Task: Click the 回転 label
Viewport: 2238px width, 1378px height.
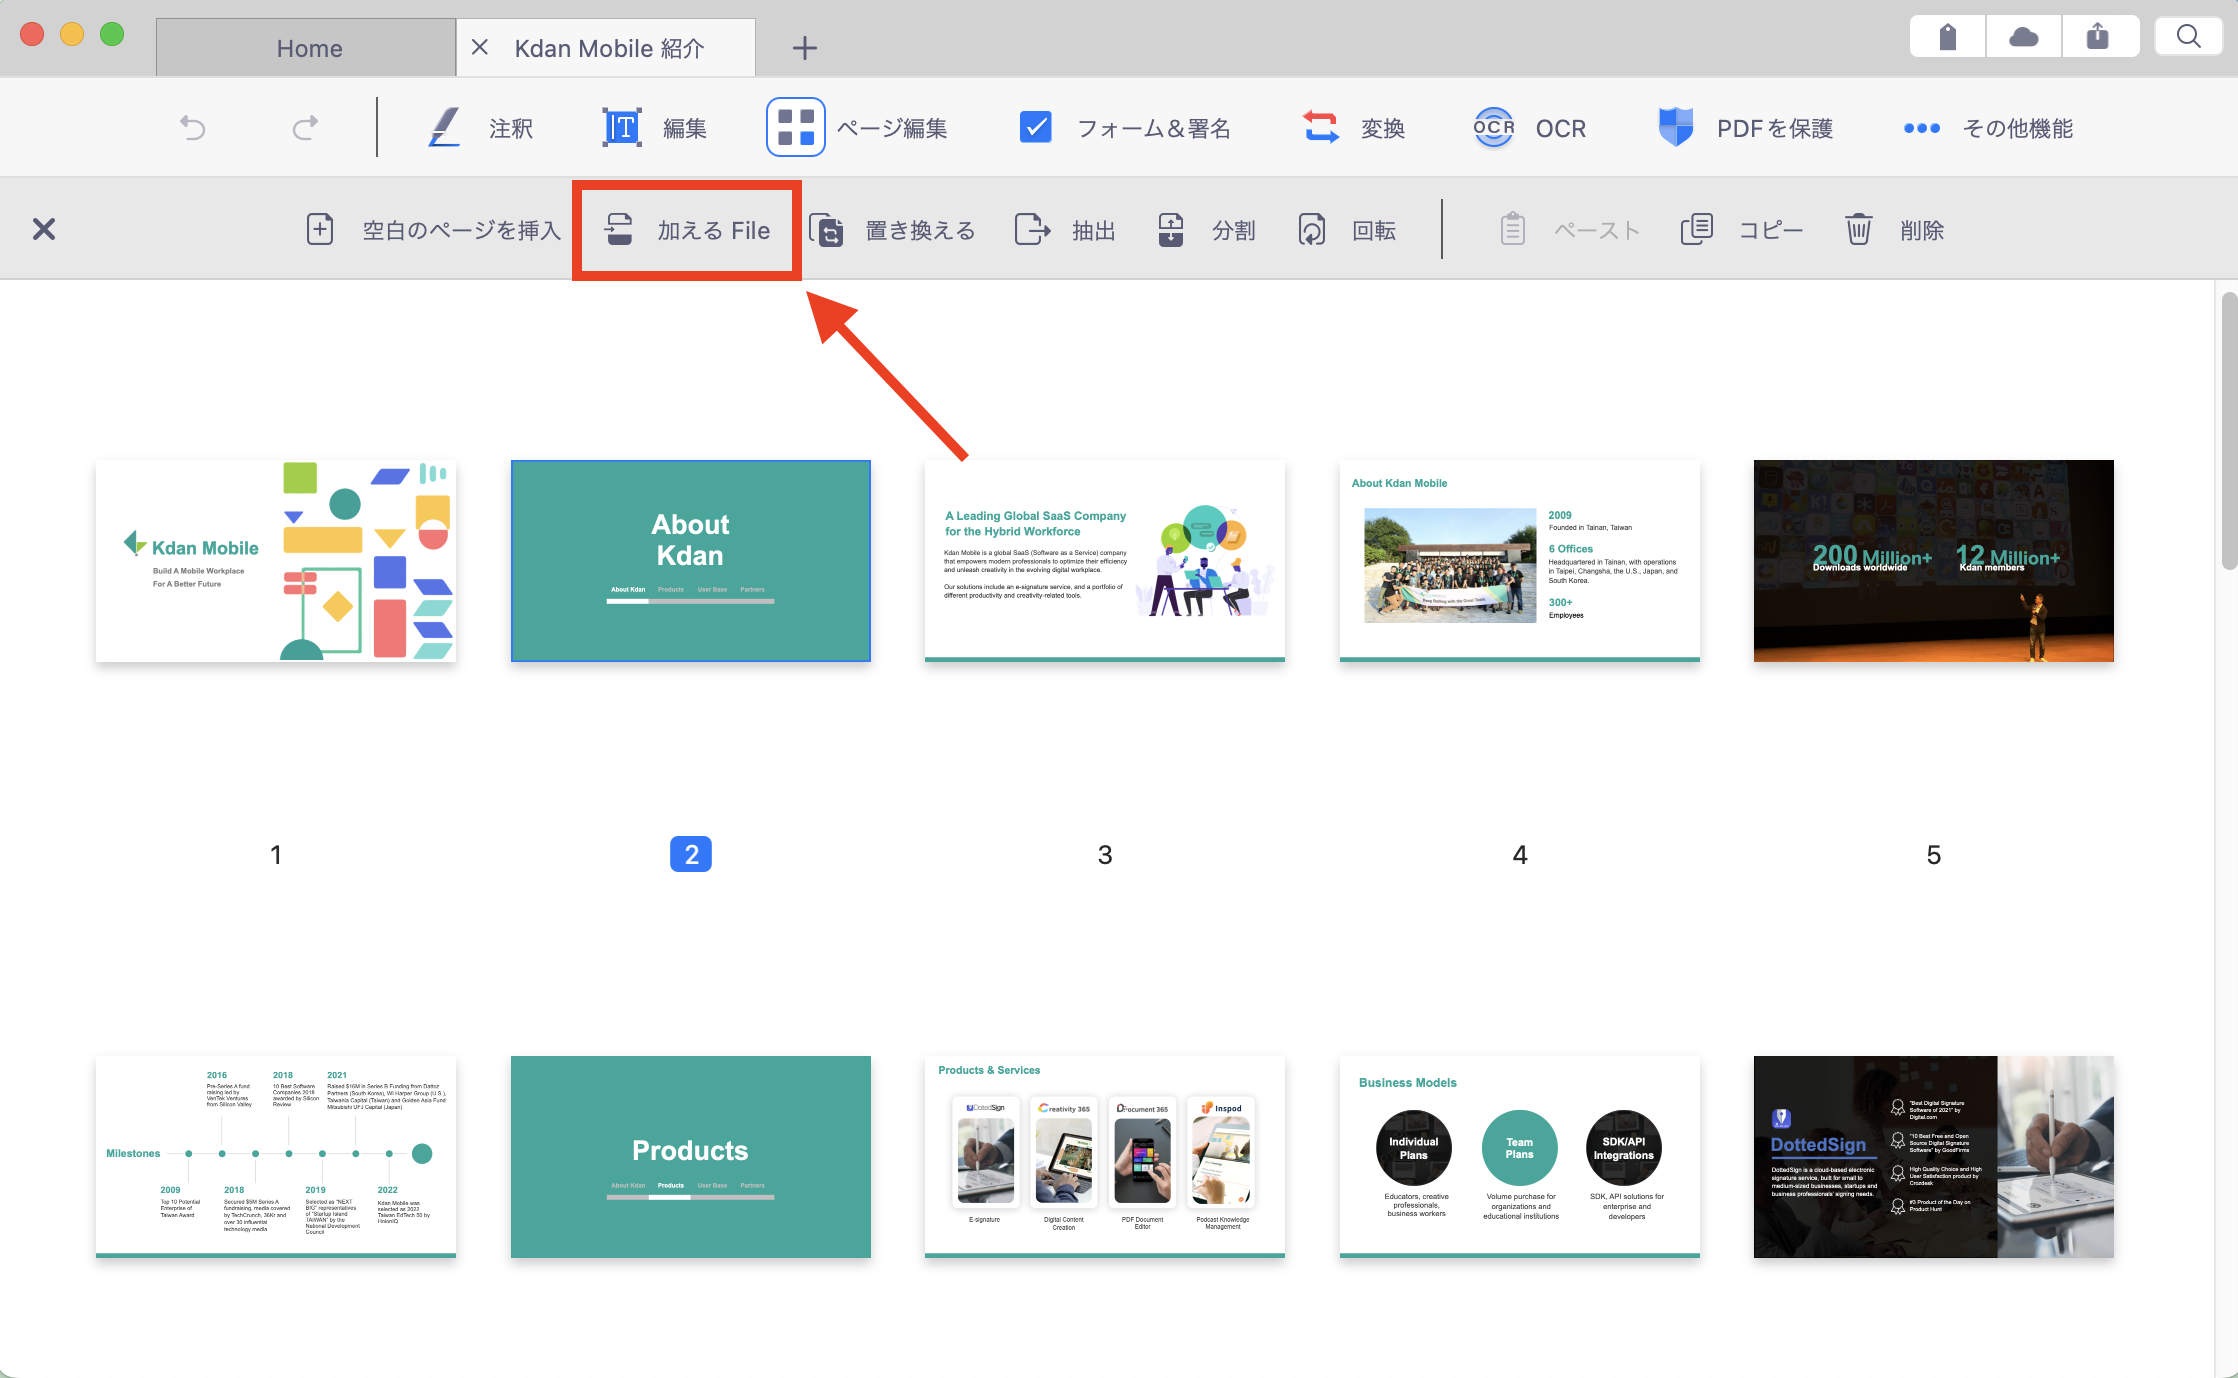Action: pyautogui.click(x=1374, y=230)
